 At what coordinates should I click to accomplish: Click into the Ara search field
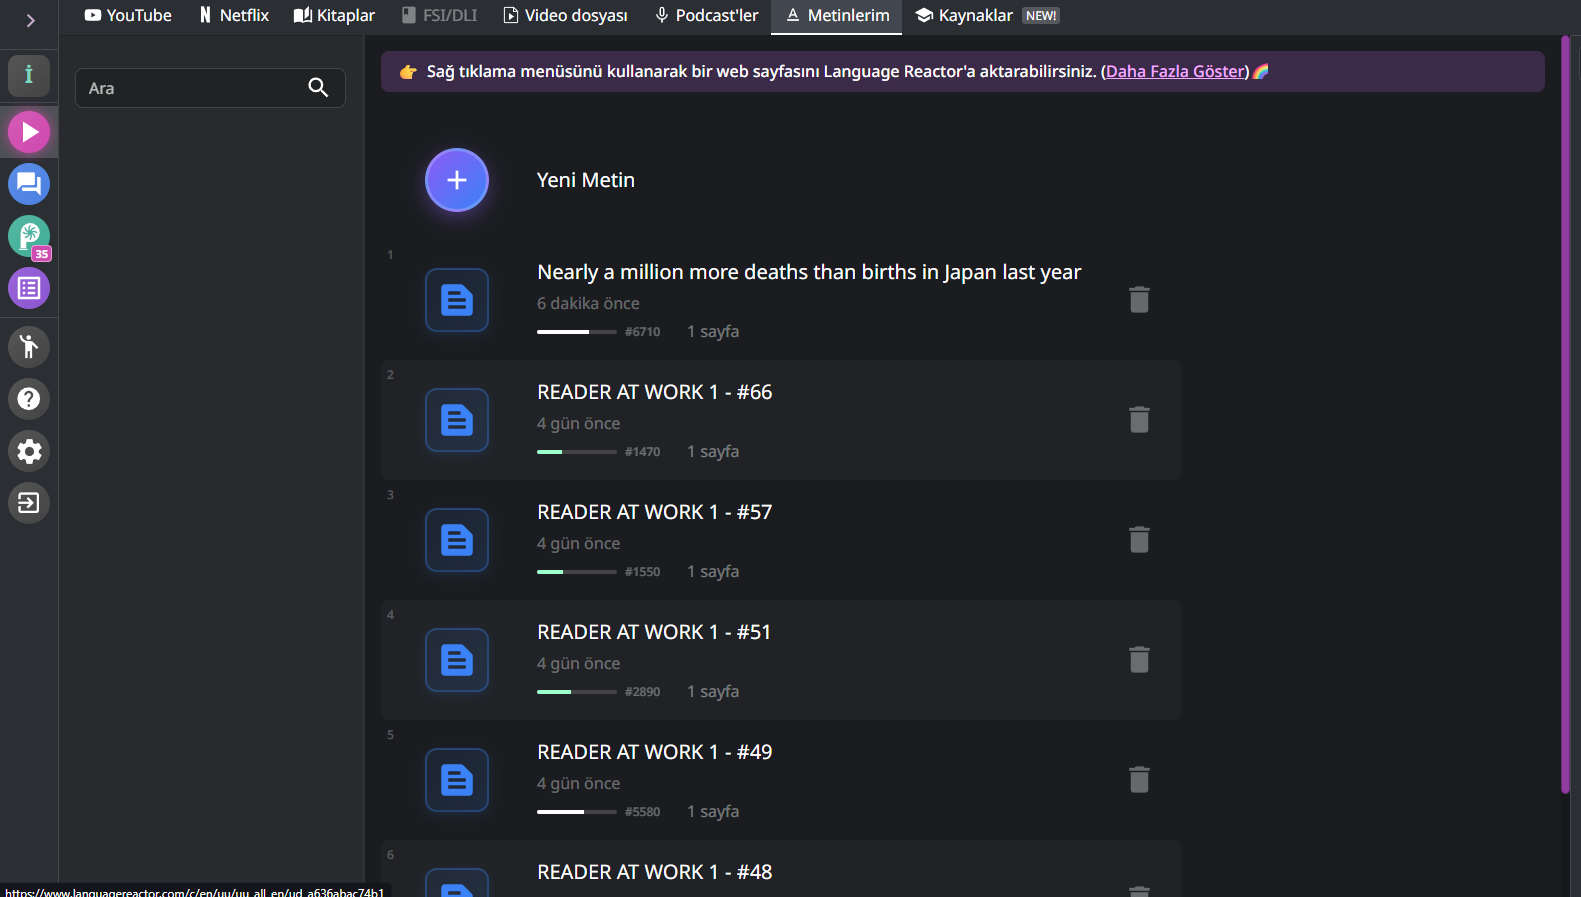[x=195, y=88]
